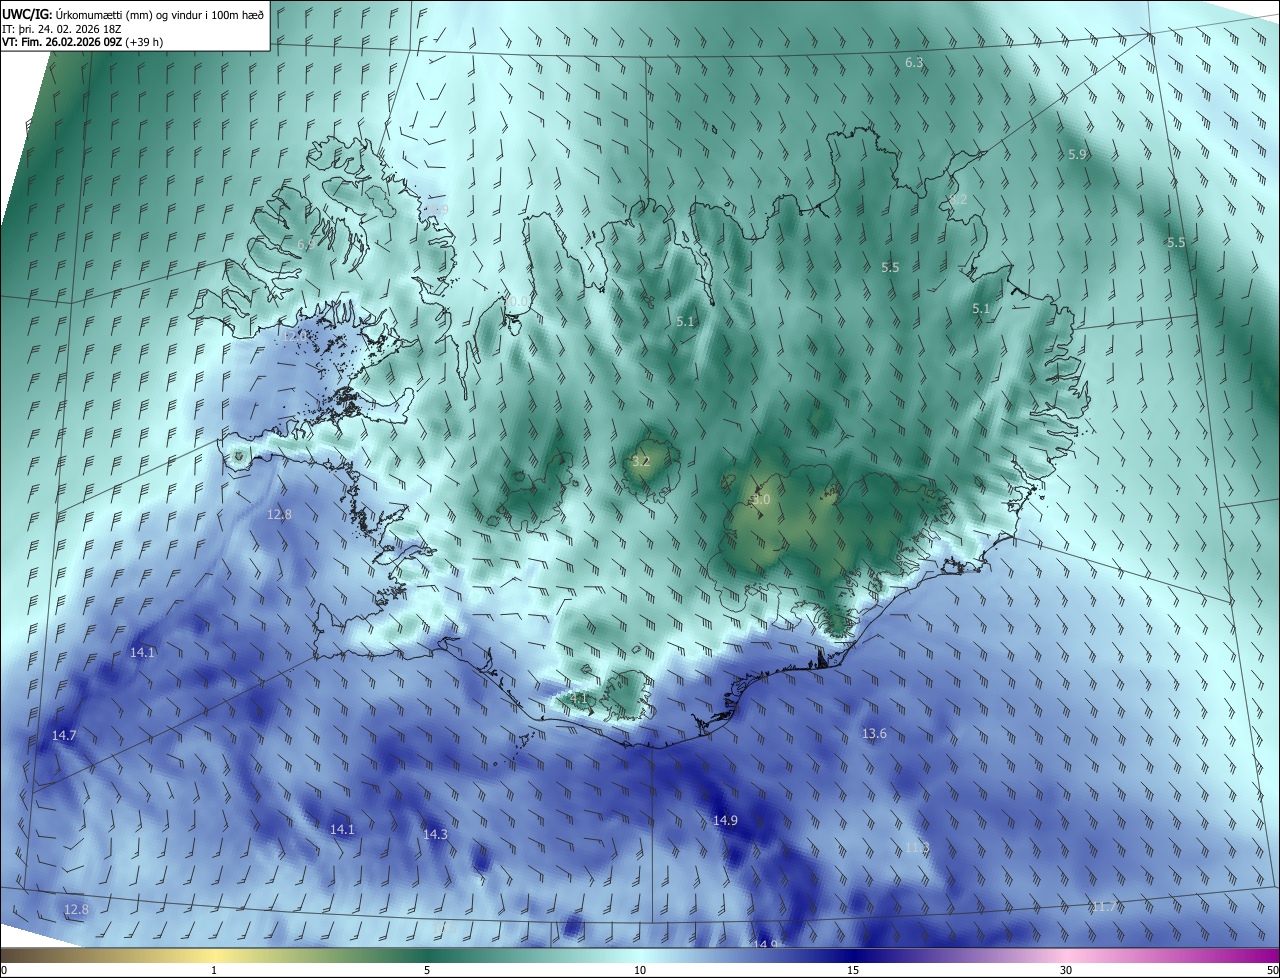Image resolution: width=1280 pixels, height=978 pixels.
Task: Click the 10.9 value label on the map
Action: coord(436,209)
